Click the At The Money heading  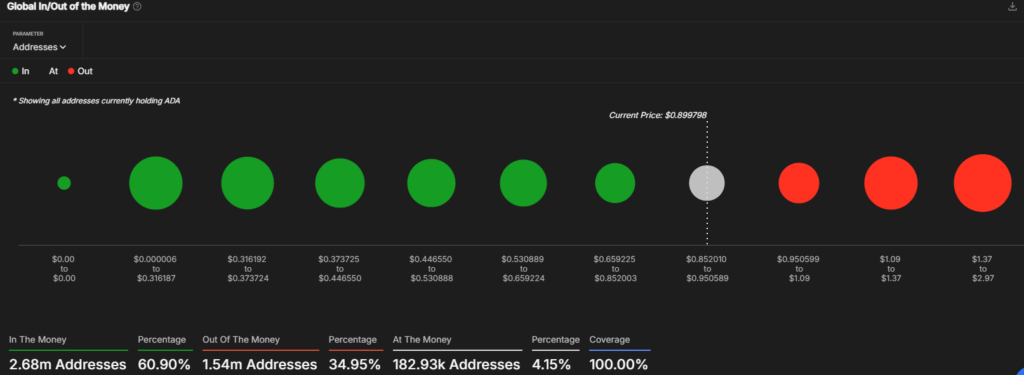[x=422, y=340]
